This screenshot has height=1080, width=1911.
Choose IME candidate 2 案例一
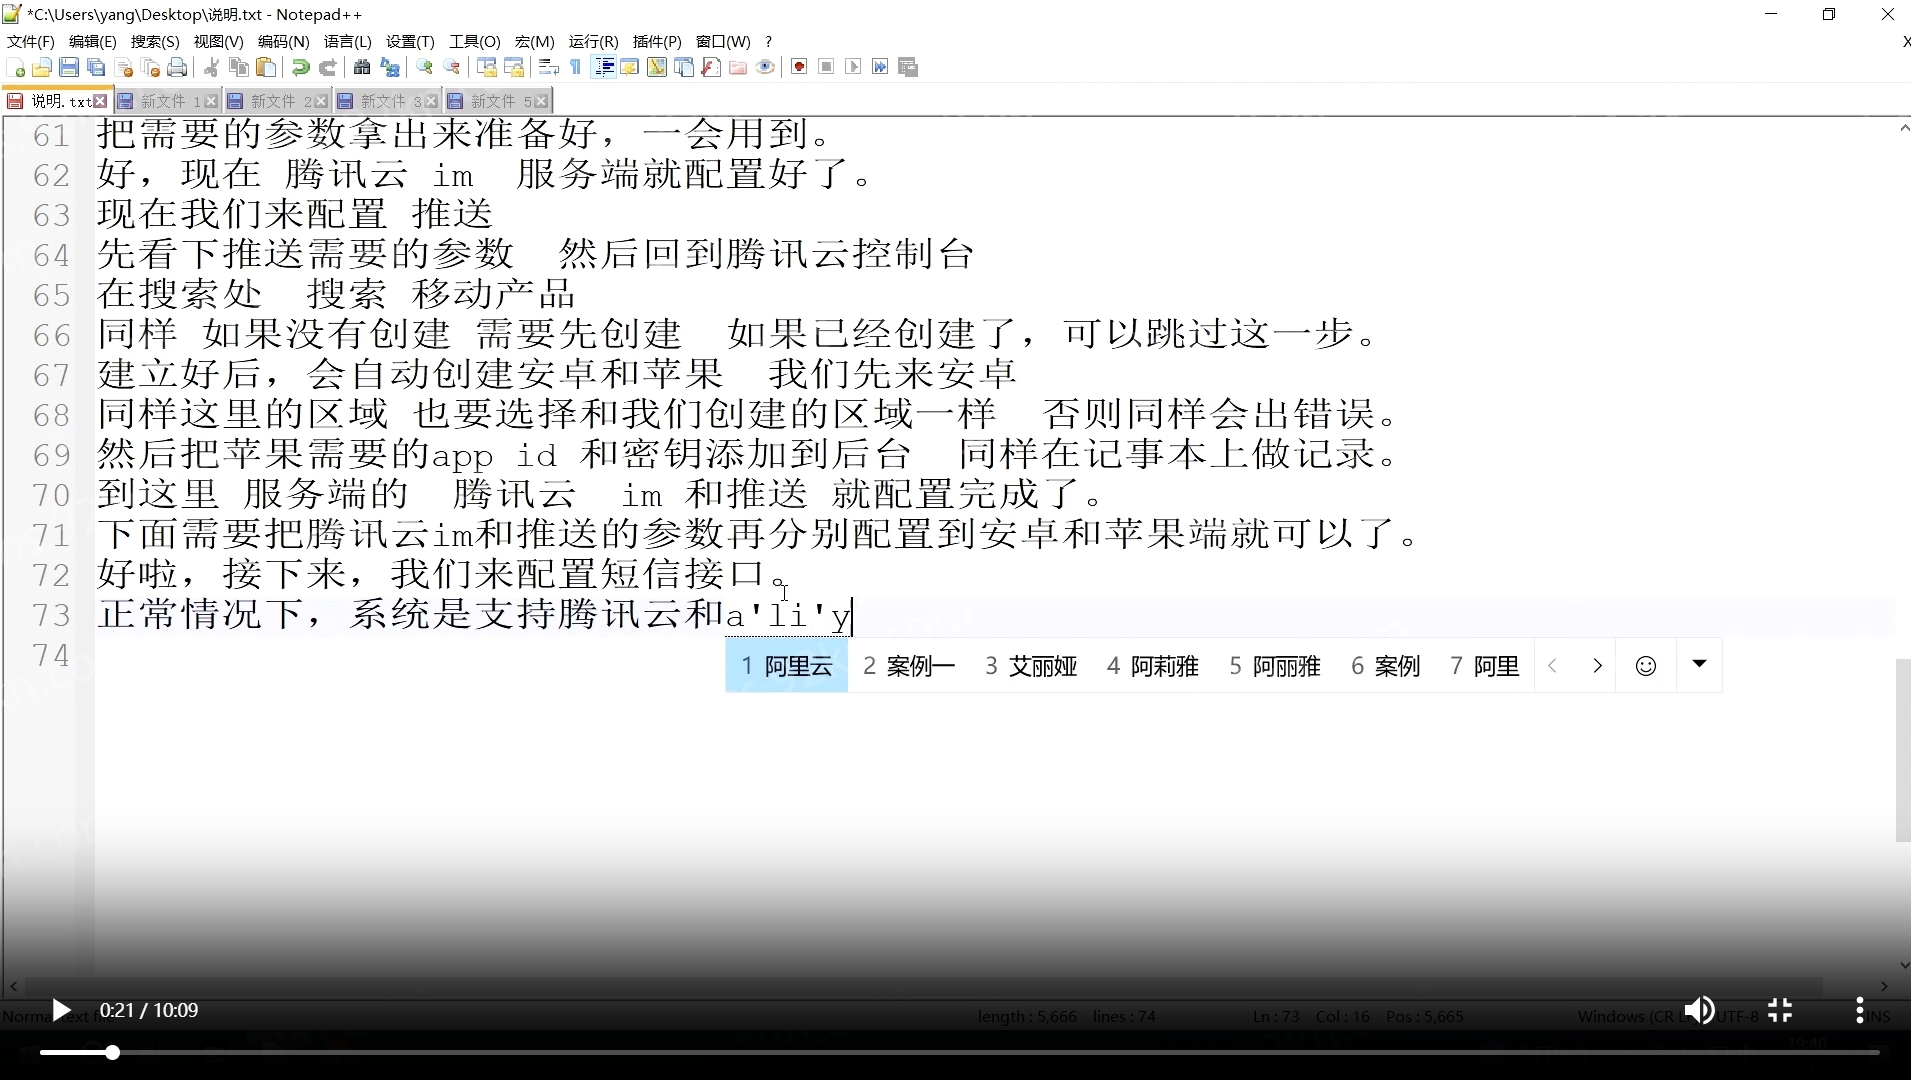[x=909, y=666]
